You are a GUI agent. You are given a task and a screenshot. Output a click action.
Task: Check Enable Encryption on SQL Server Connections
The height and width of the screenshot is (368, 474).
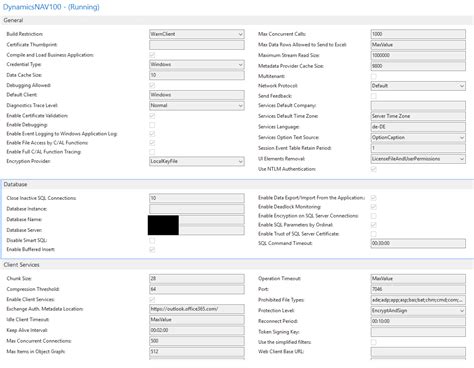(374, 216)
